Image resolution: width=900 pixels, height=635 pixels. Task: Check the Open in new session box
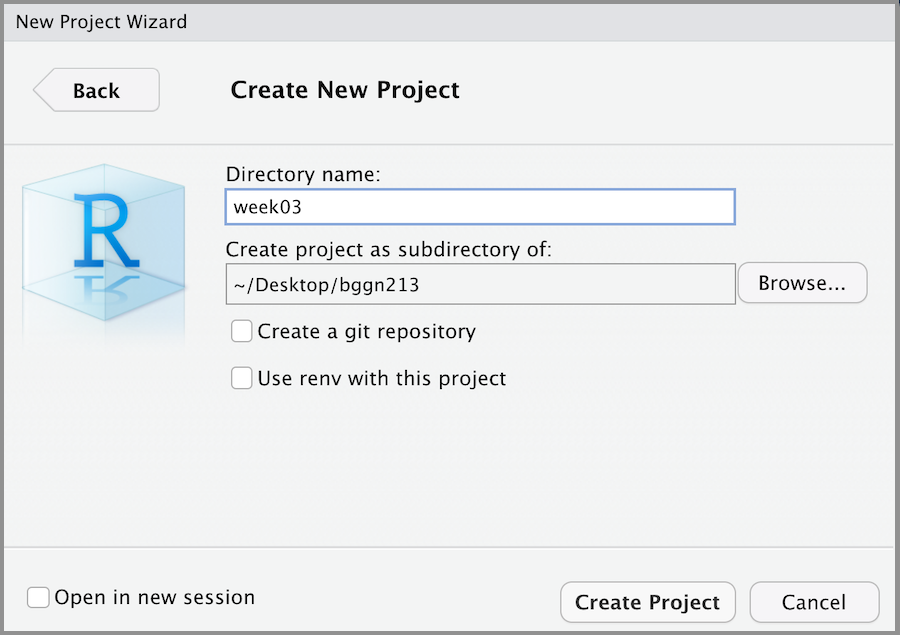(38, 598)
